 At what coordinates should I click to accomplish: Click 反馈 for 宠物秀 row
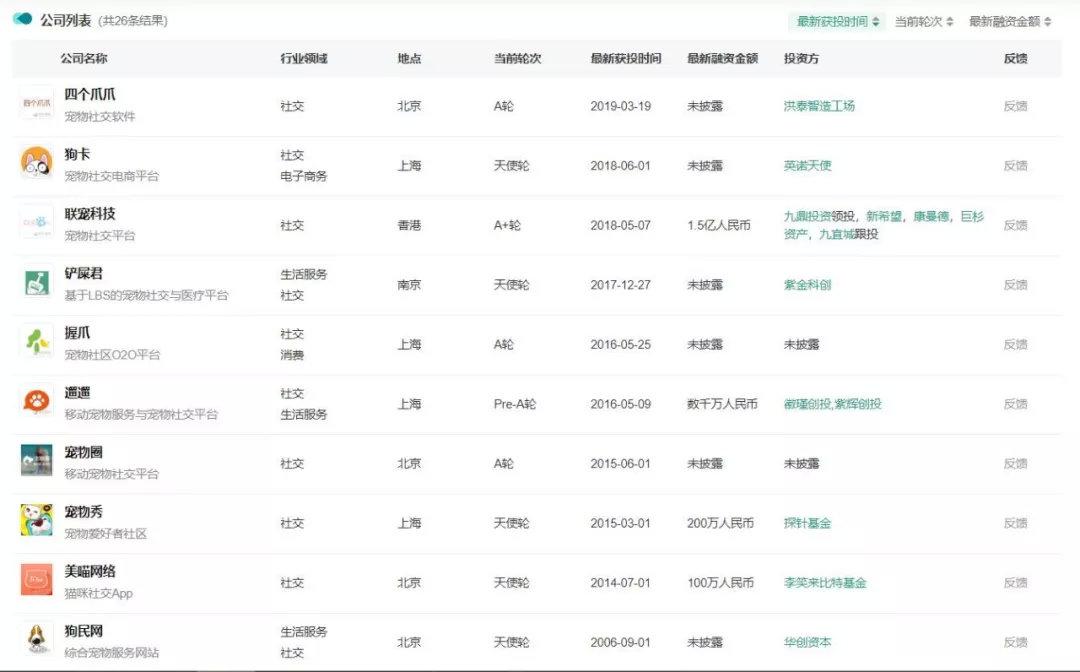1015,523
